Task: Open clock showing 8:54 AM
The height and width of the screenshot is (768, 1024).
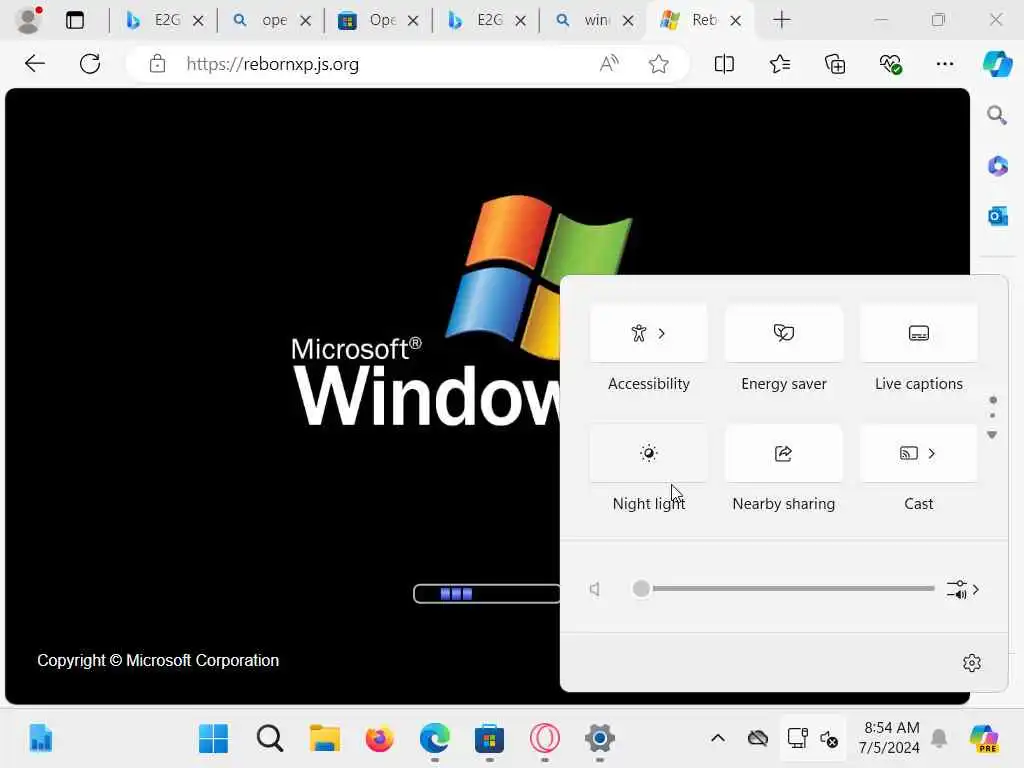Action: coord(890,738)
